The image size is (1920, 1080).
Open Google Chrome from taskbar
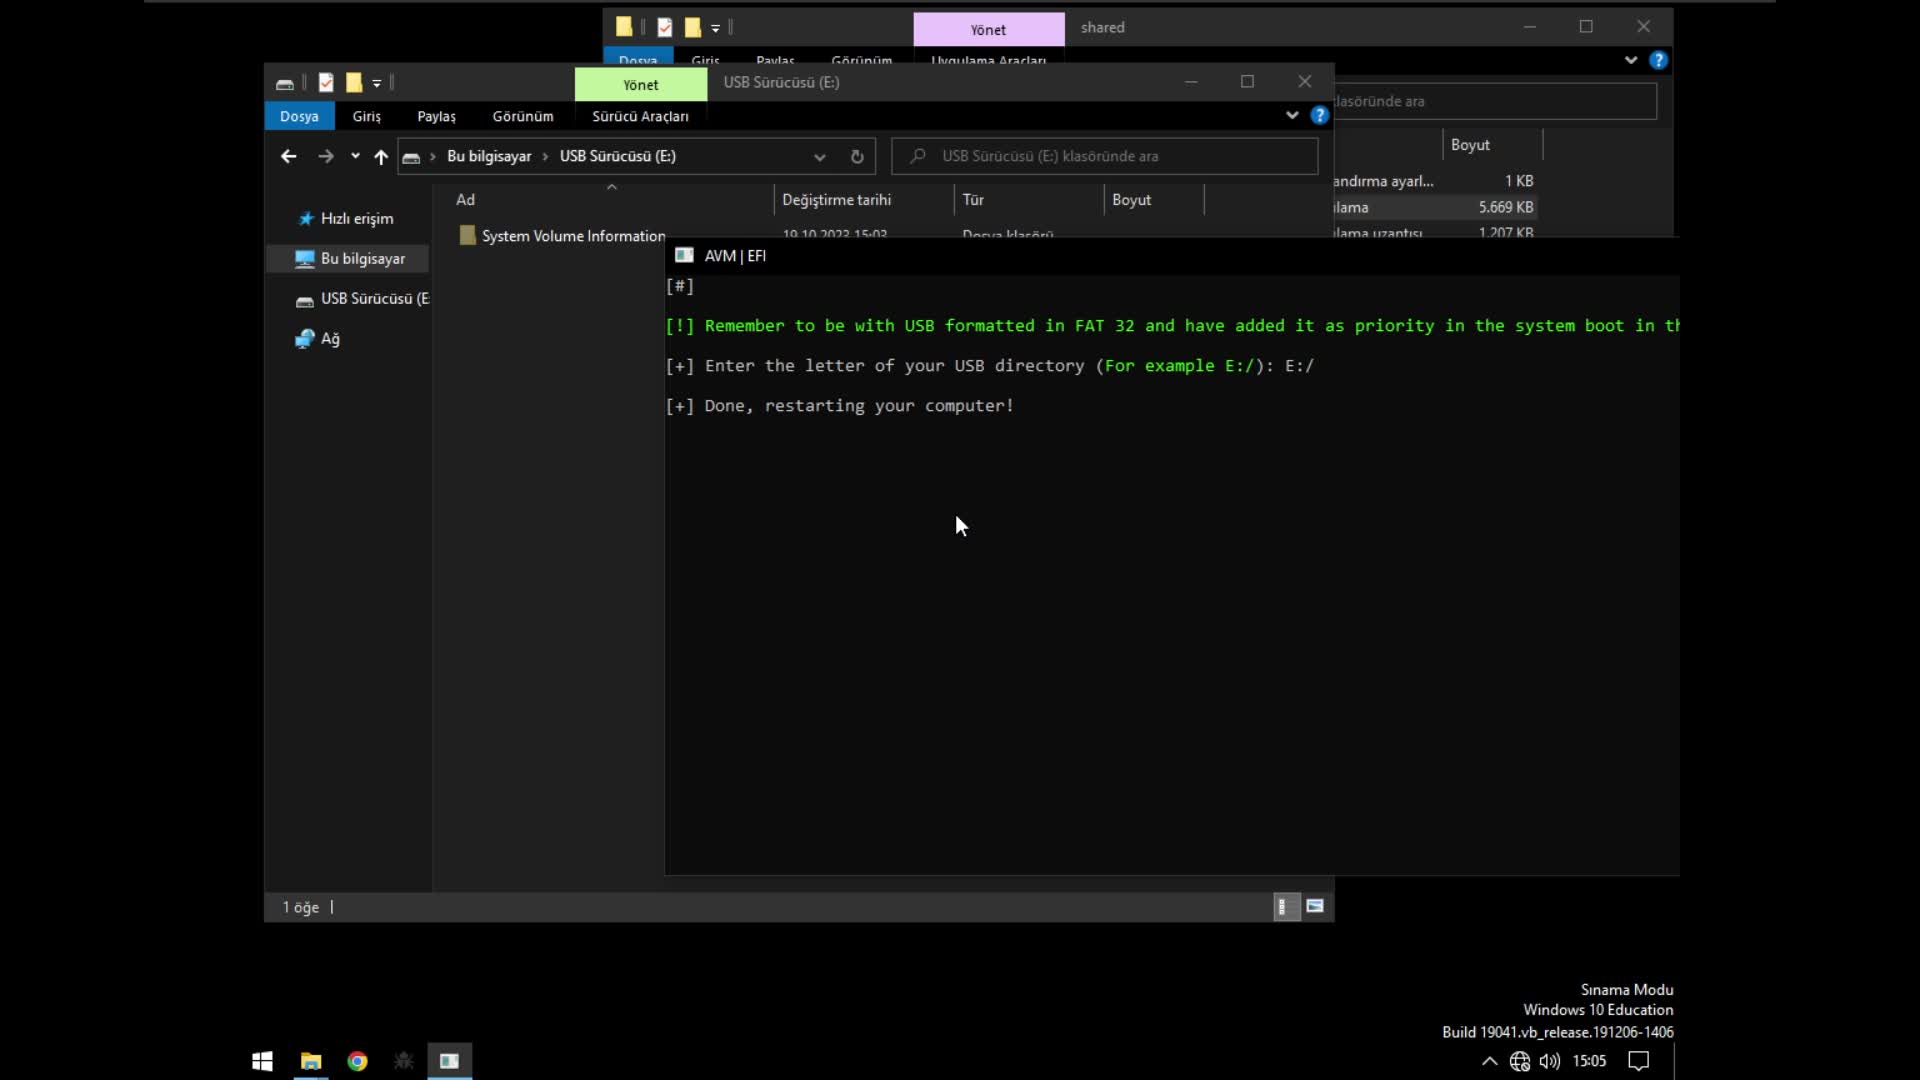(357, 1061)
